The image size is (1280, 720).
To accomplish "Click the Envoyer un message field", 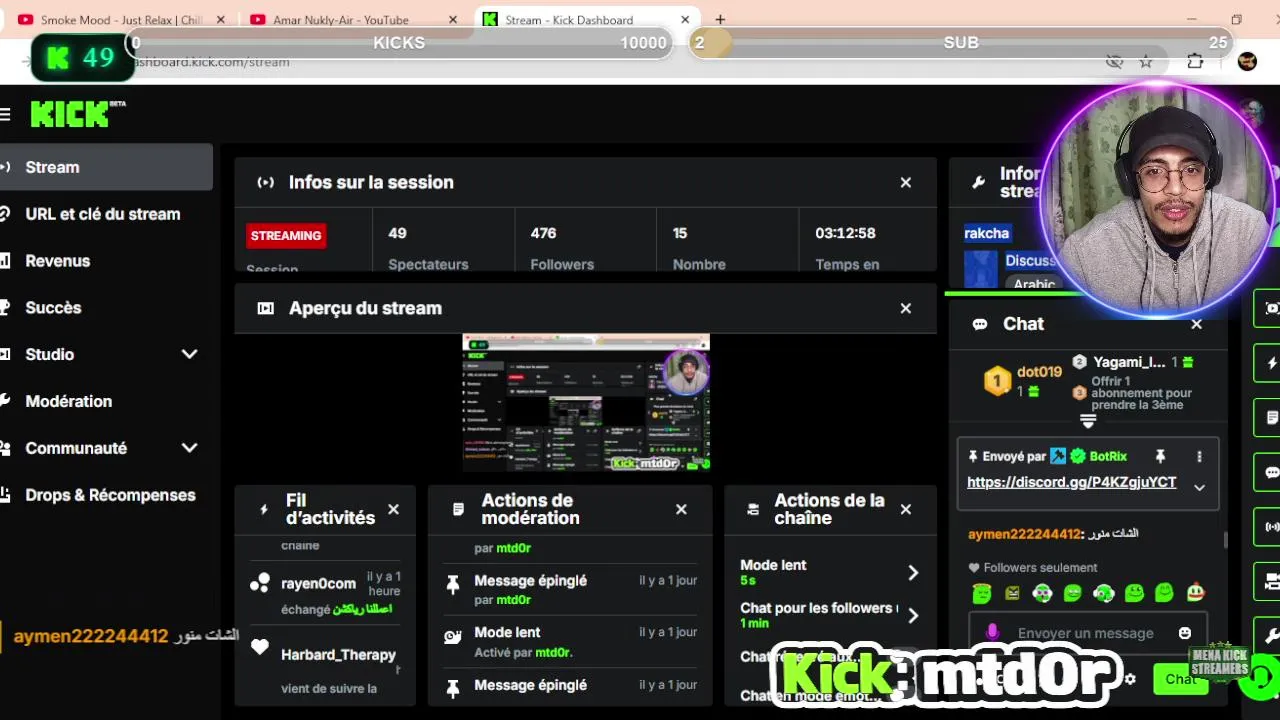I will point(1087,633).
